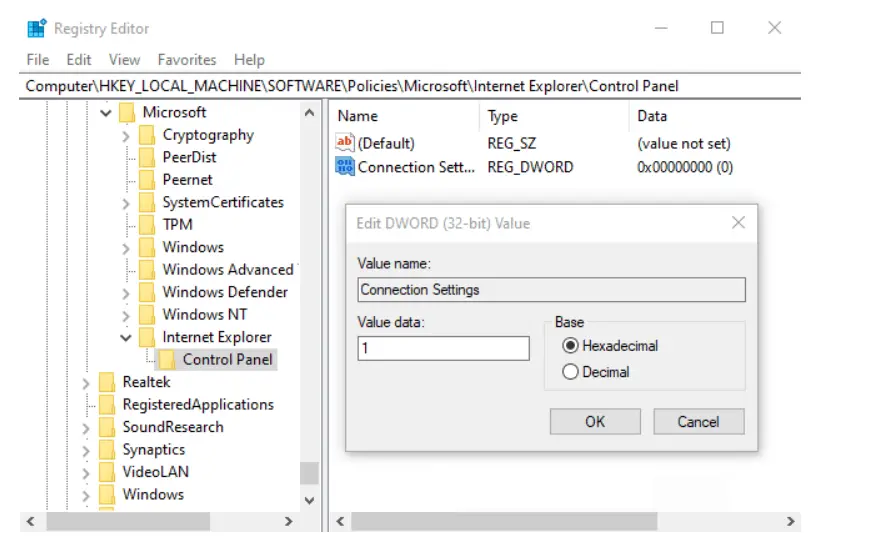Click the PeerDist folder icon
Viewport: 892px width, 541px height.
147,157
